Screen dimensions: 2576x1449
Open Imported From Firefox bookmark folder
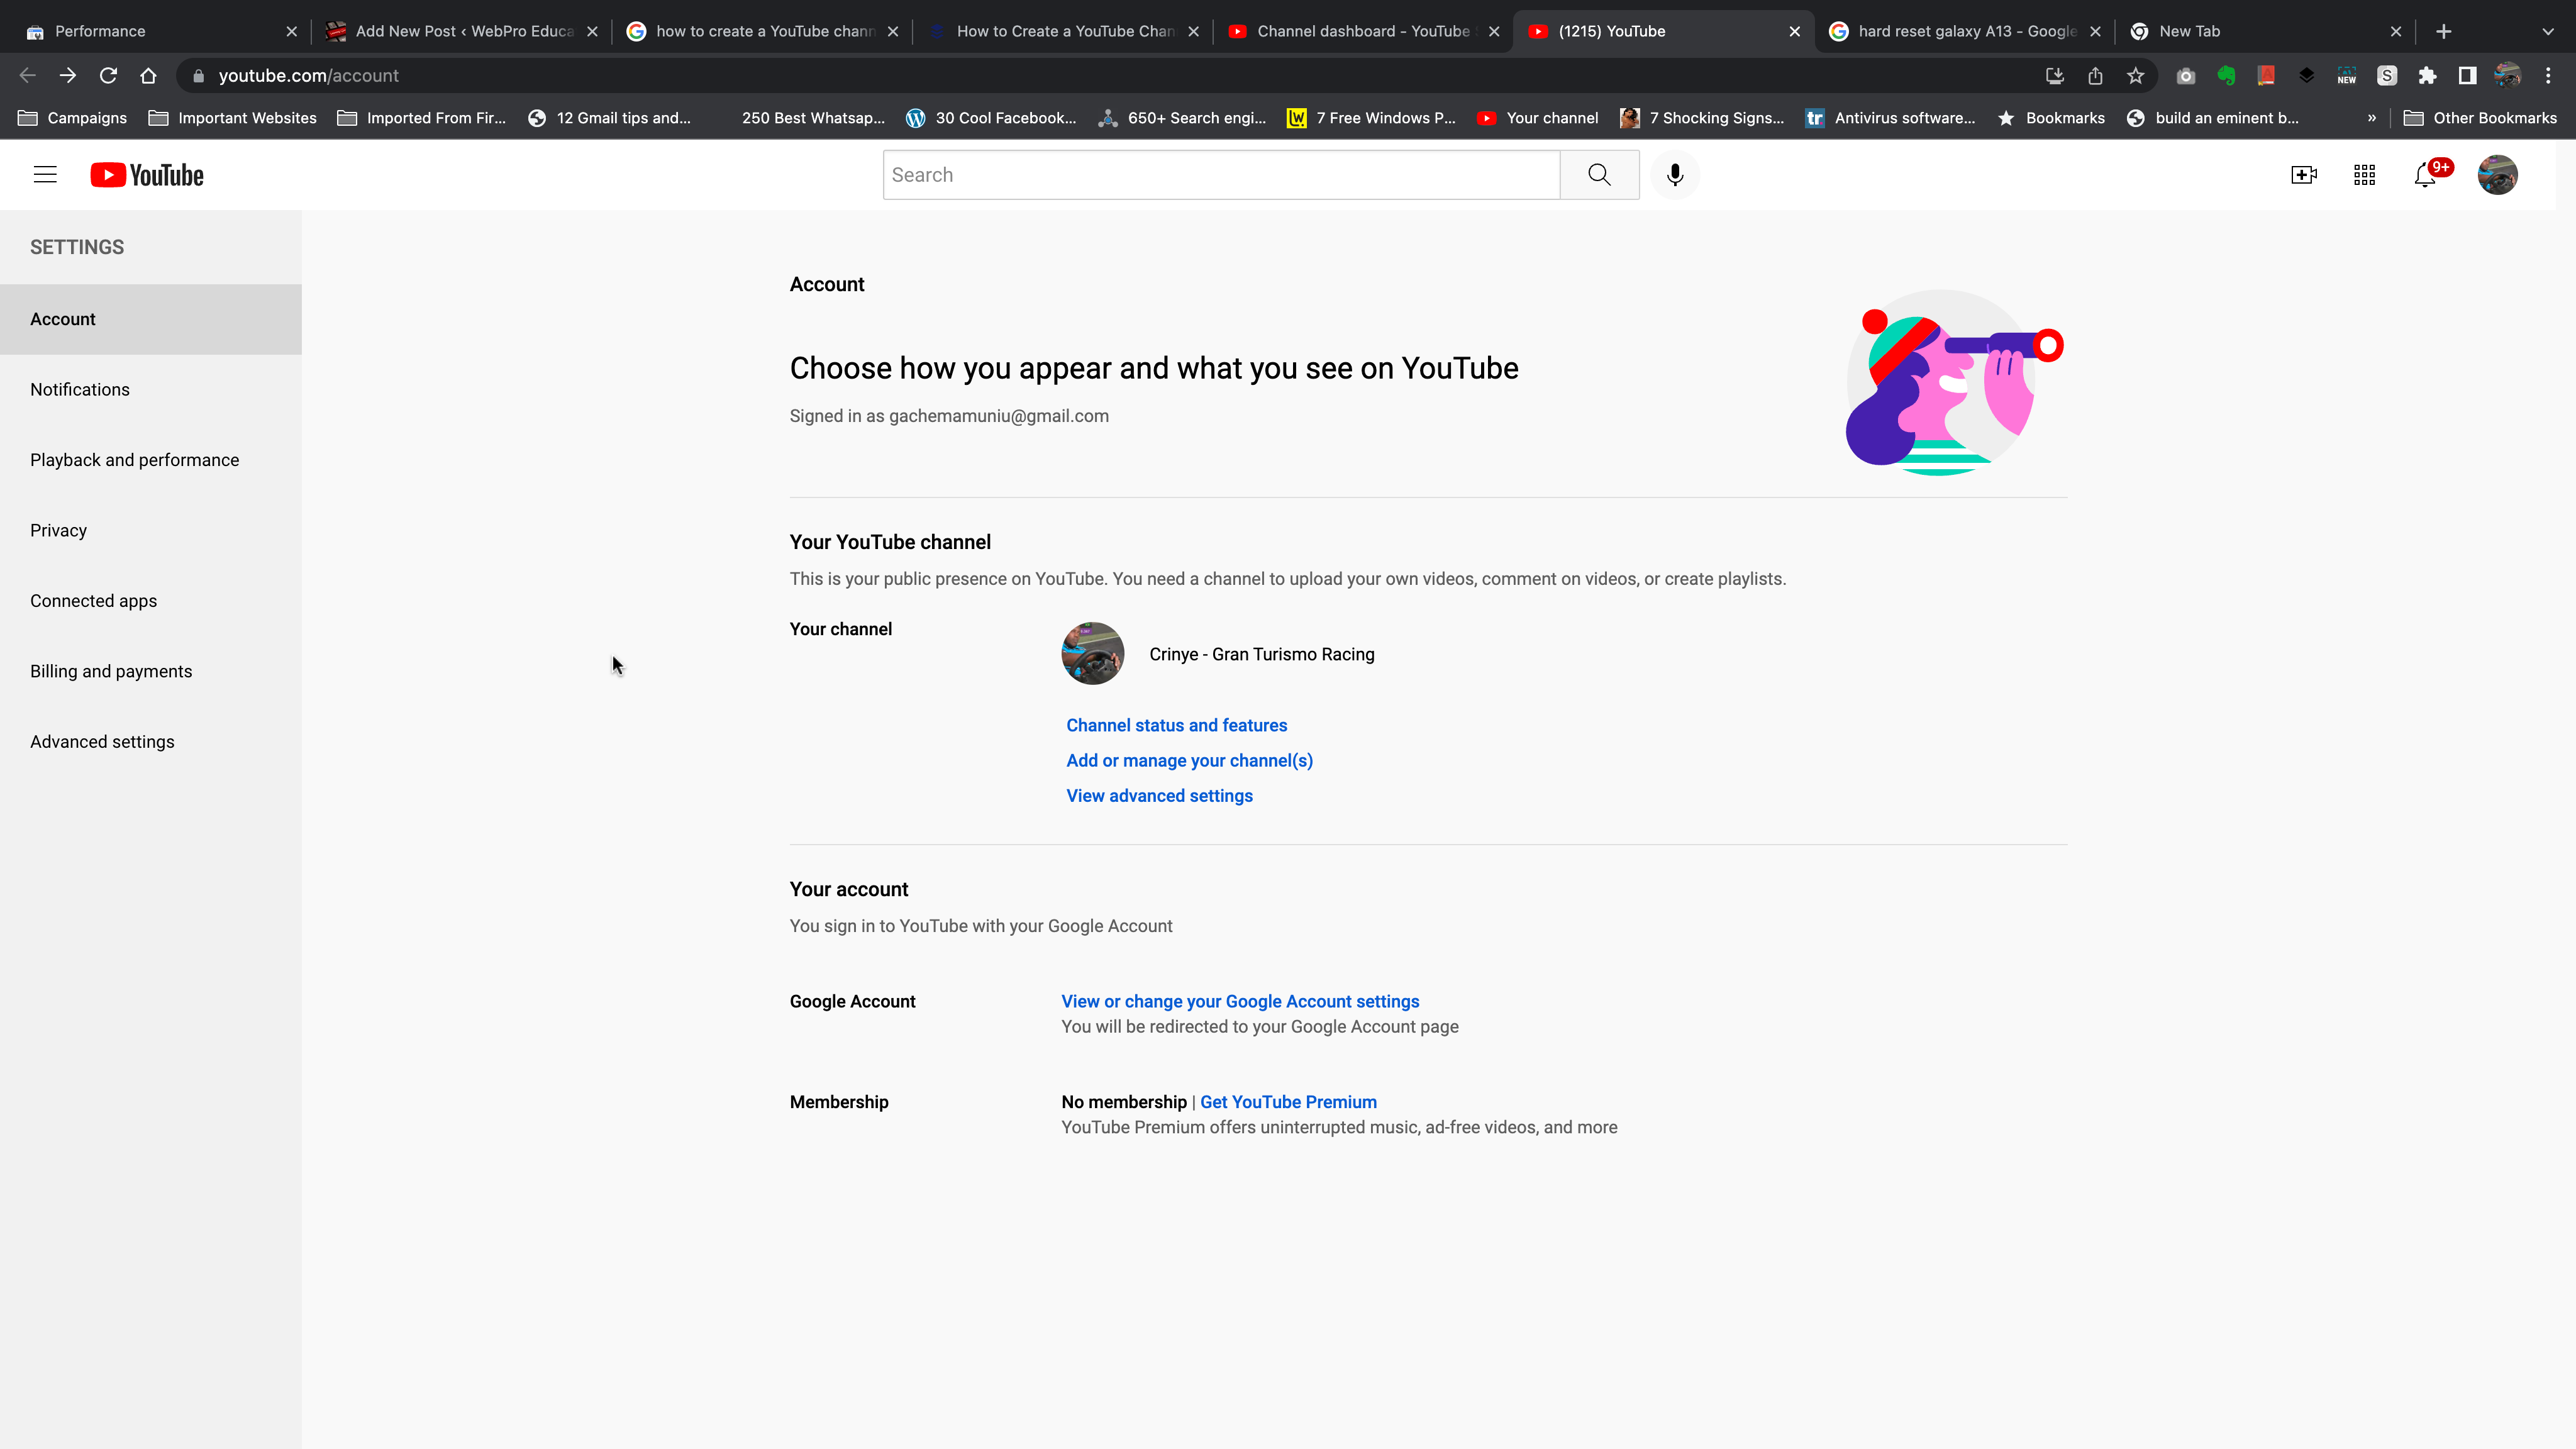(x=421, y=118)
